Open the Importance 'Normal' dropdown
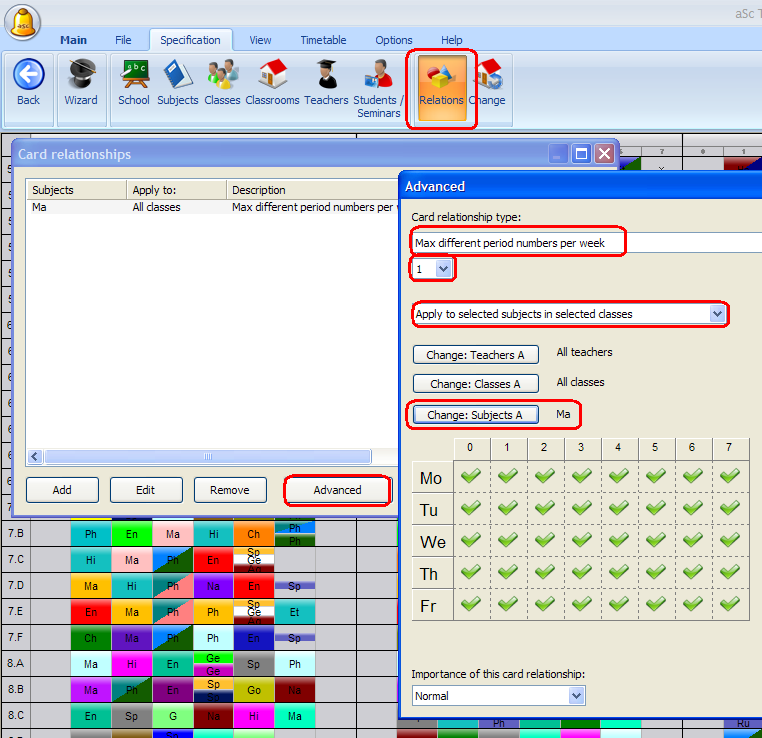This screenshot has width=762, height=738. 575,695
